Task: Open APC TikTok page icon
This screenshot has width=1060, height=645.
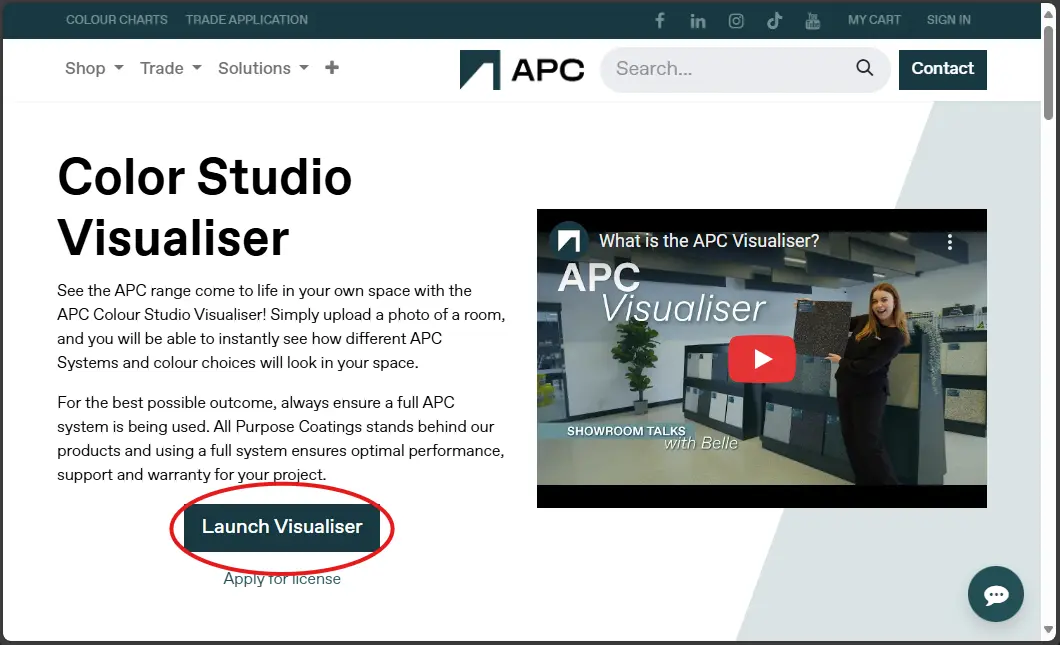Action: coord(774,21)
